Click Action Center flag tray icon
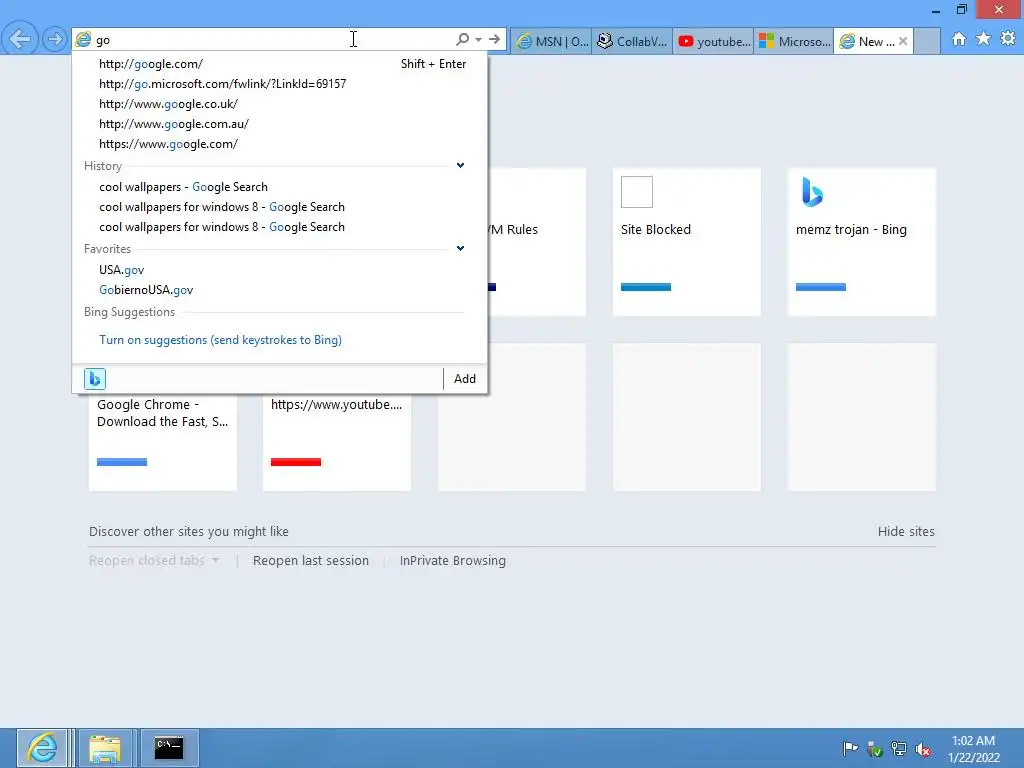The image size is (1024, 768). point(850,749)
